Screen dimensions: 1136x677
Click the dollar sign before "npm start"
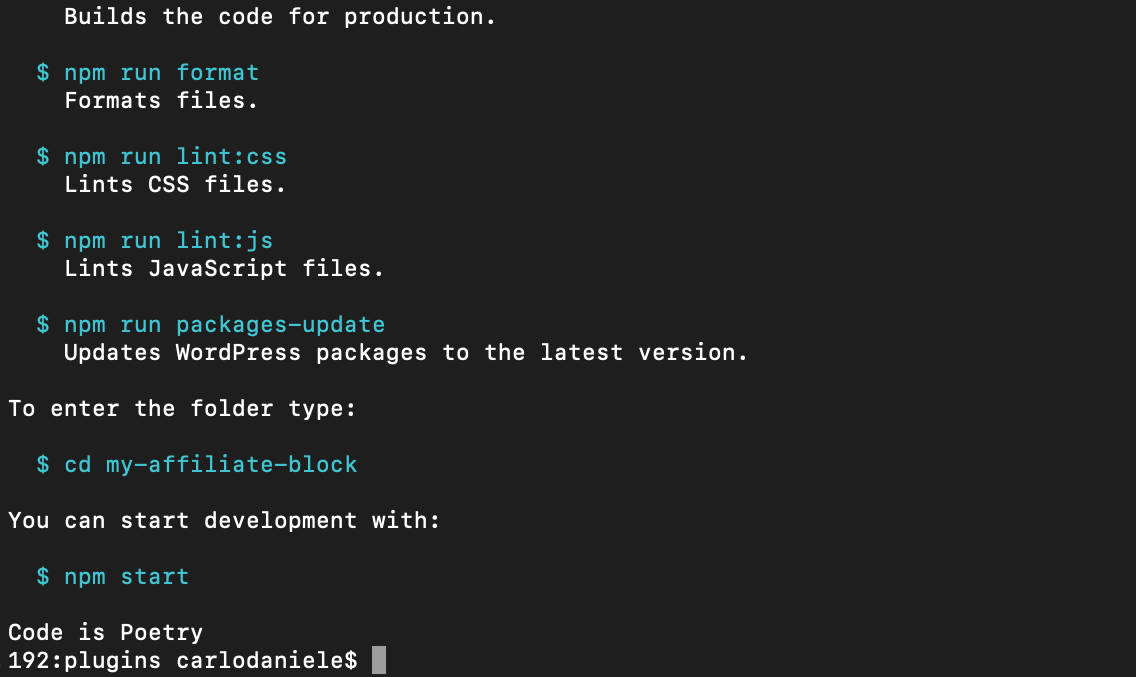pyautogui.click(x=43, y=577)
